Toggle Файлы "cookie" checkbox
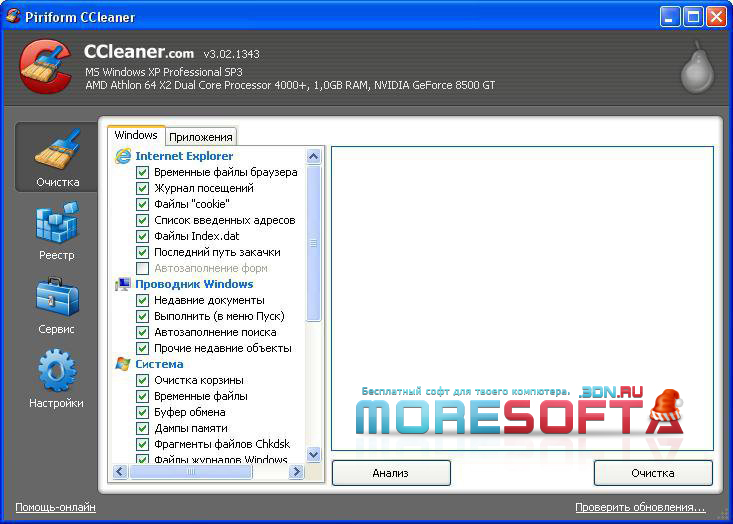Image resolution: width=733 pixels, height=524 pixels. [143, 204]
